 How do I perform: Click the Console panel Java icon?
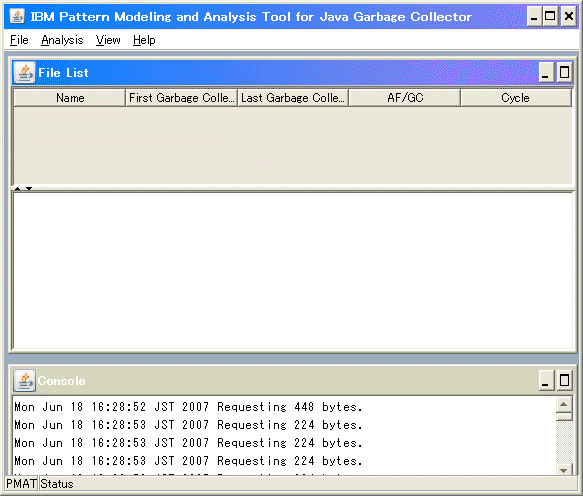pos(25,380)
